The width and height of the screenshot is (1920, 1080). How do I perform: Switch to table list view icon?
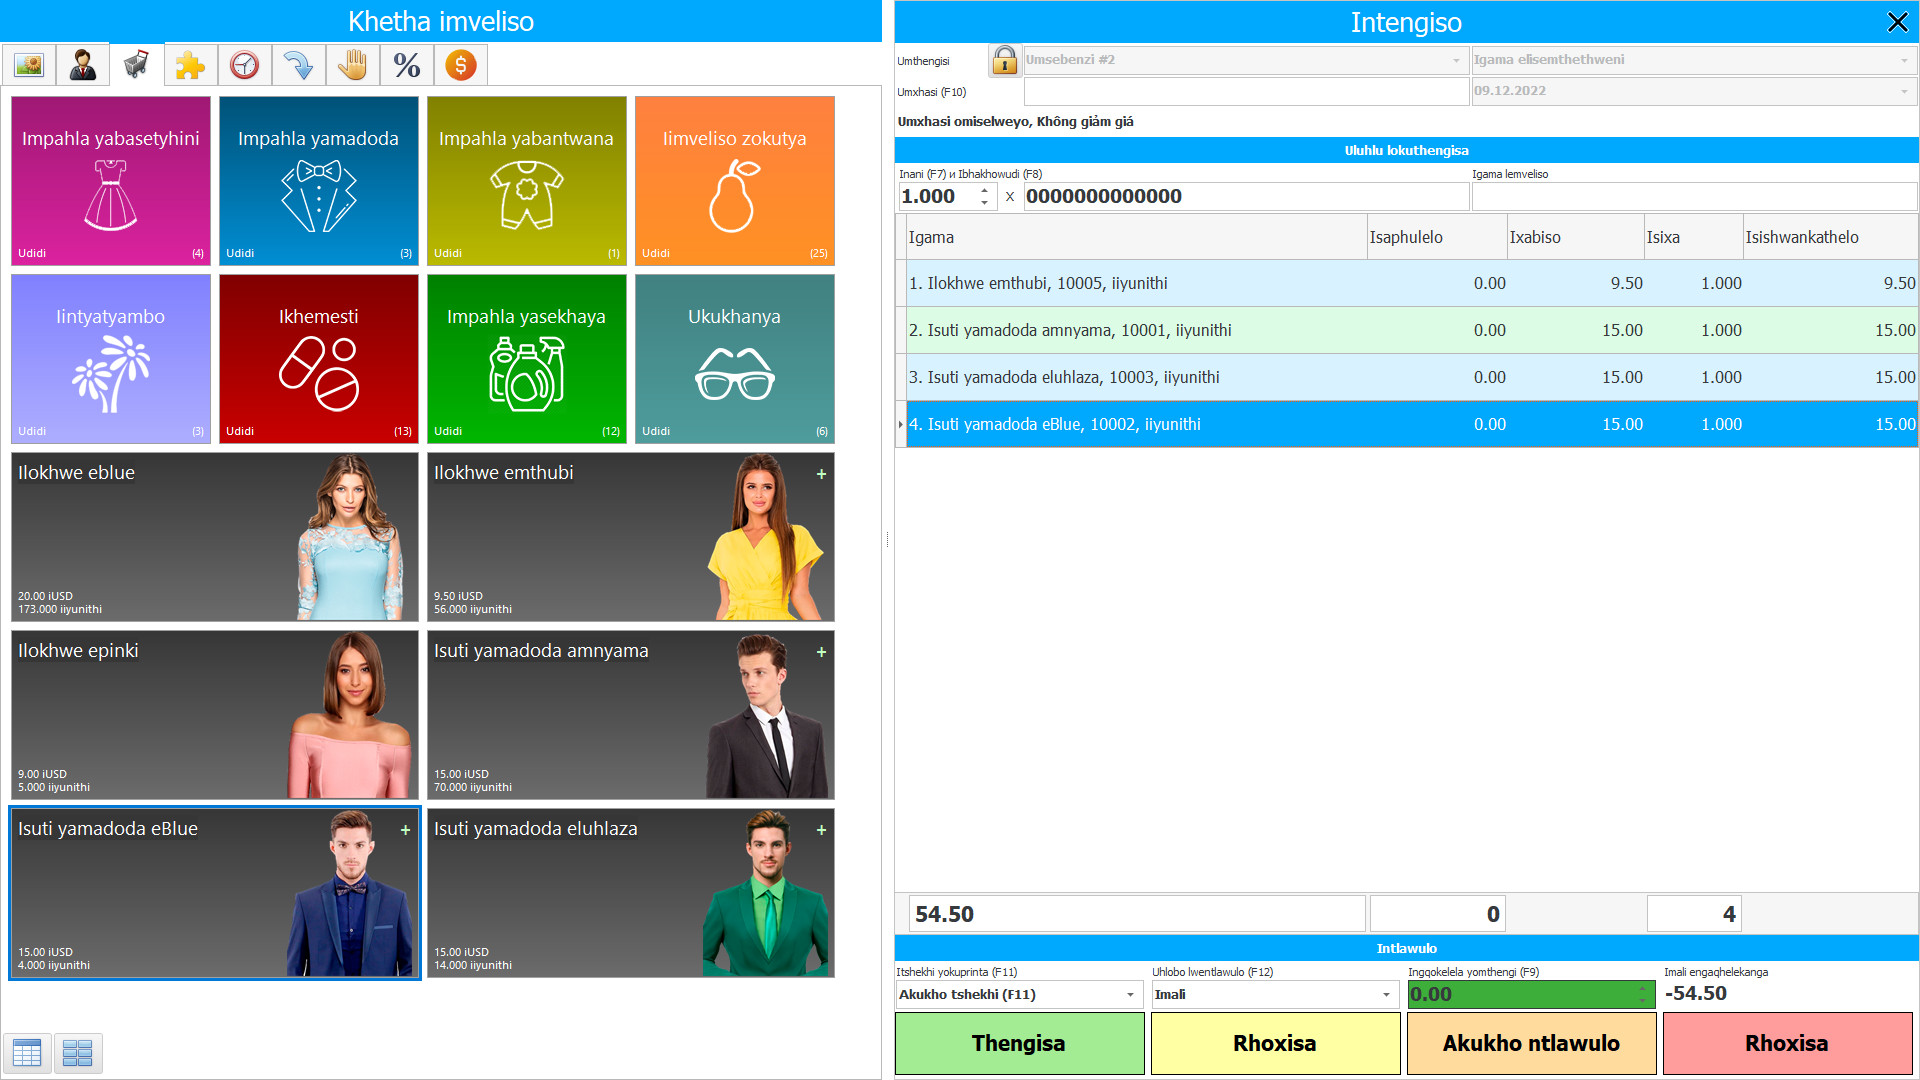(x=27, y=1052)
